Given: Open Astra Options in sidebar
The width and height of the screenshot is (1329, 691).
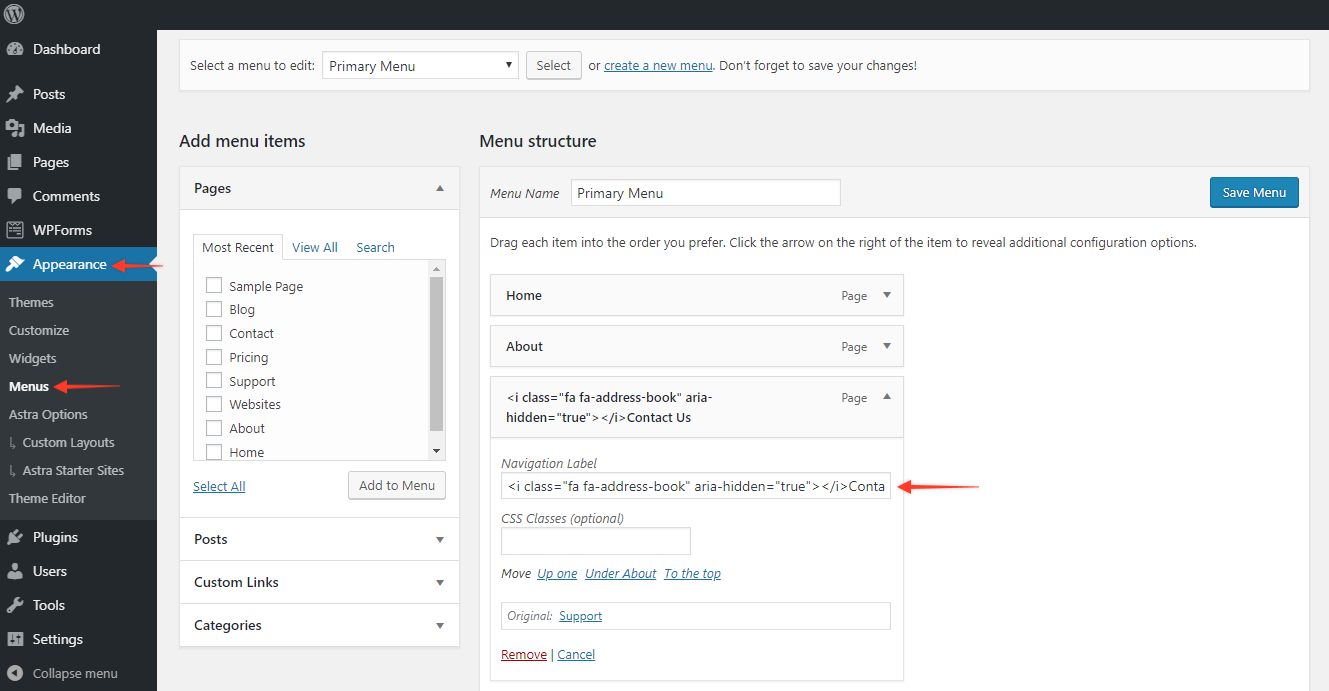Looking at the screenshot, I should [48, 414].
